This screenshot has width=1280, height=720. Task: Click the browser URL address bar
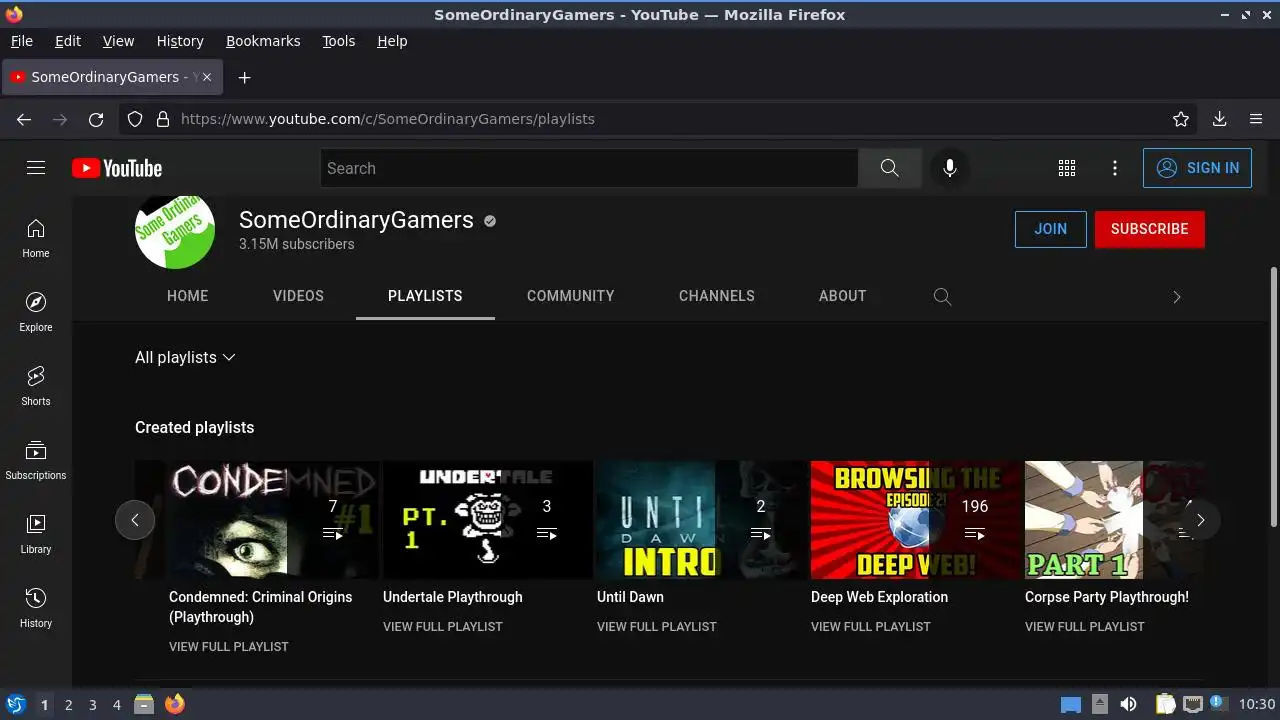pyautogui.click(x=660, y=119)
